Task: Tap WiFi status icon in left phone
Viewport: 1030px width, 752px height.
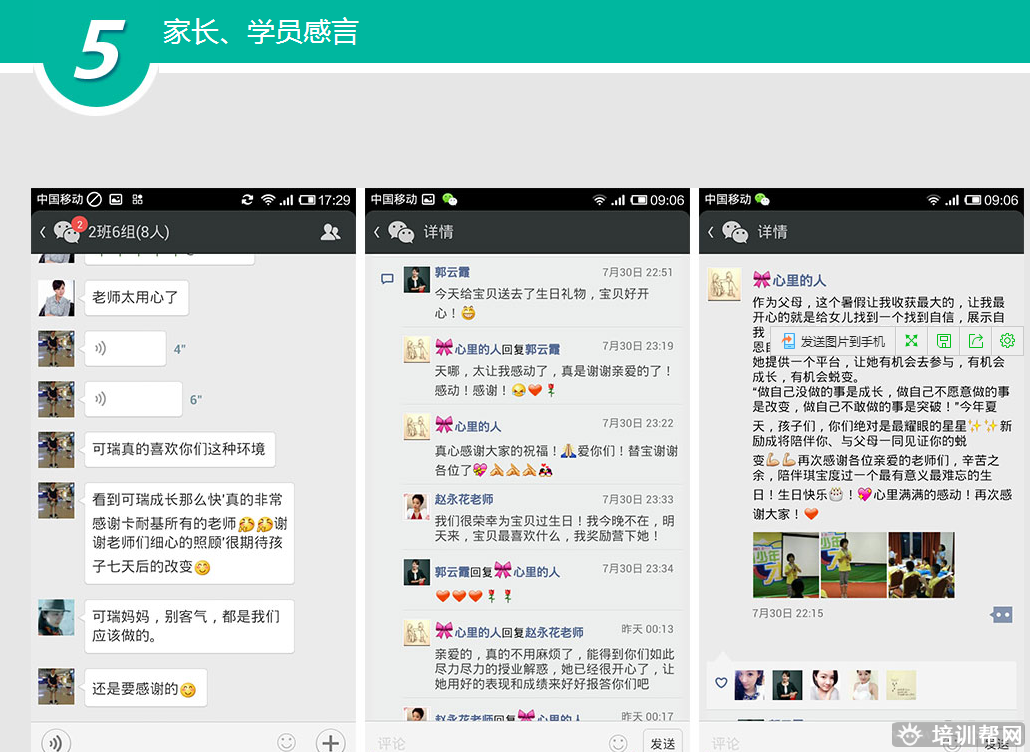Action: point(267,200)
